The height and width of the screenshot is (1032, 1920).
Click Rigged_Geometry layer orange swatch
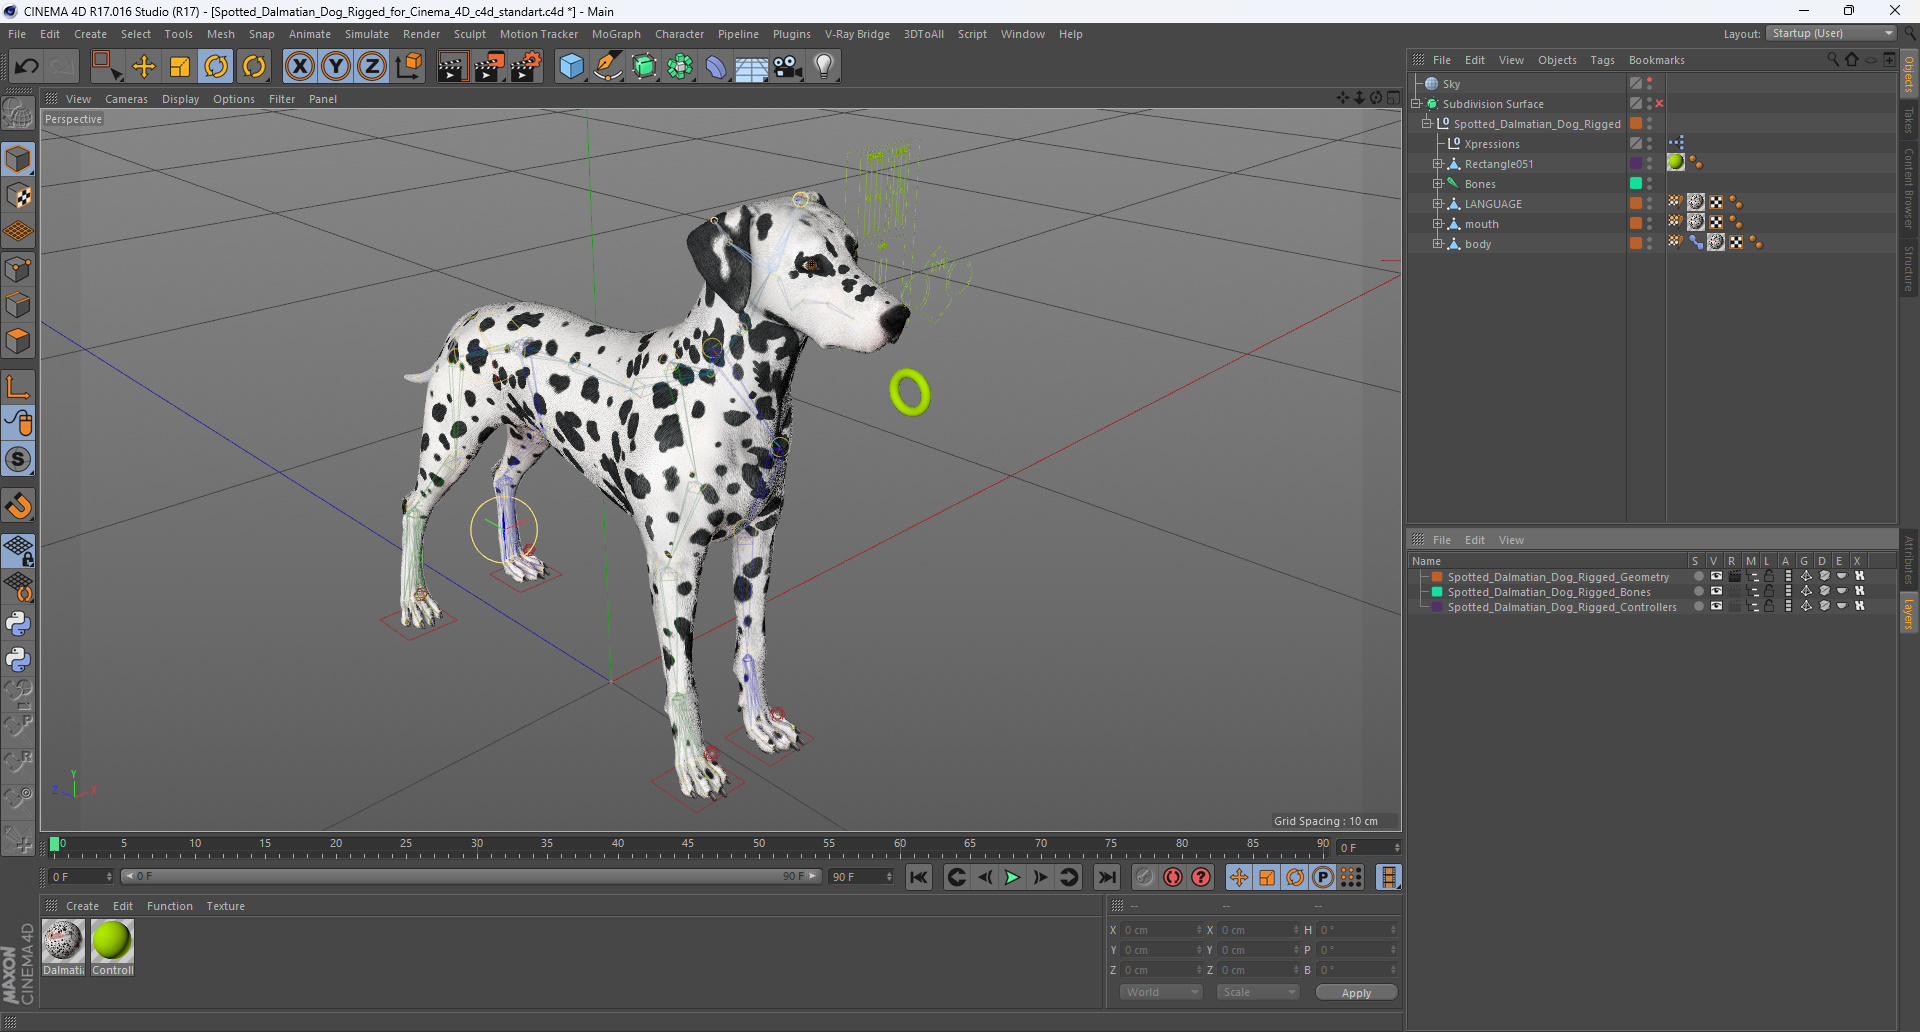pyautogui.click(x=1437, y=577)
